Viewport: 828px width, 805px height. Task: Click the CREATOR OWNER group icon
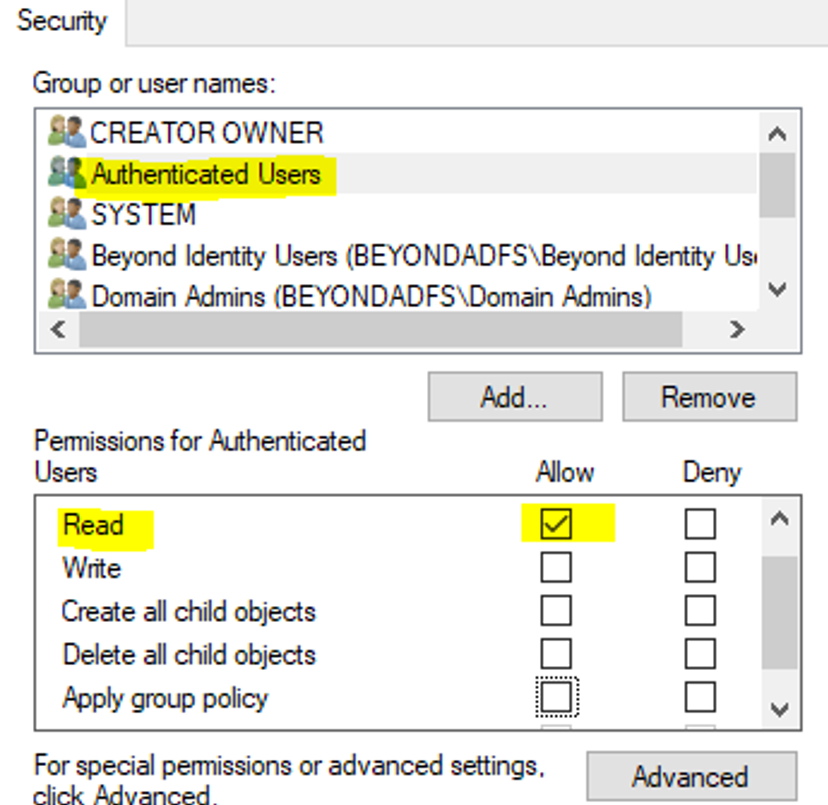click(67, 133)
